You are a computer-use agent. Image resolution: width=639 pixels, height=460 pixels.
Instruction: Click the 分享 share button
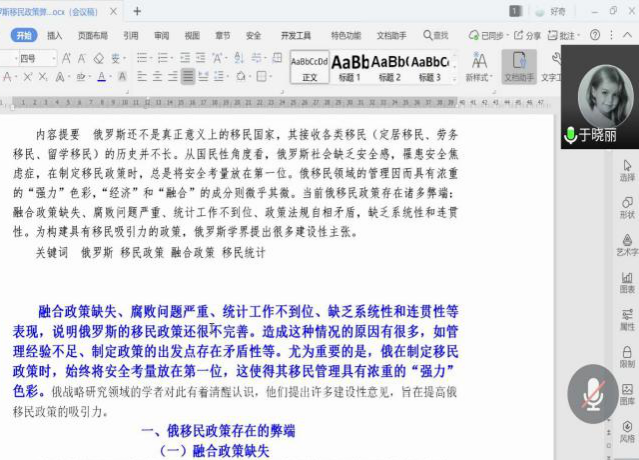point(527,35)
